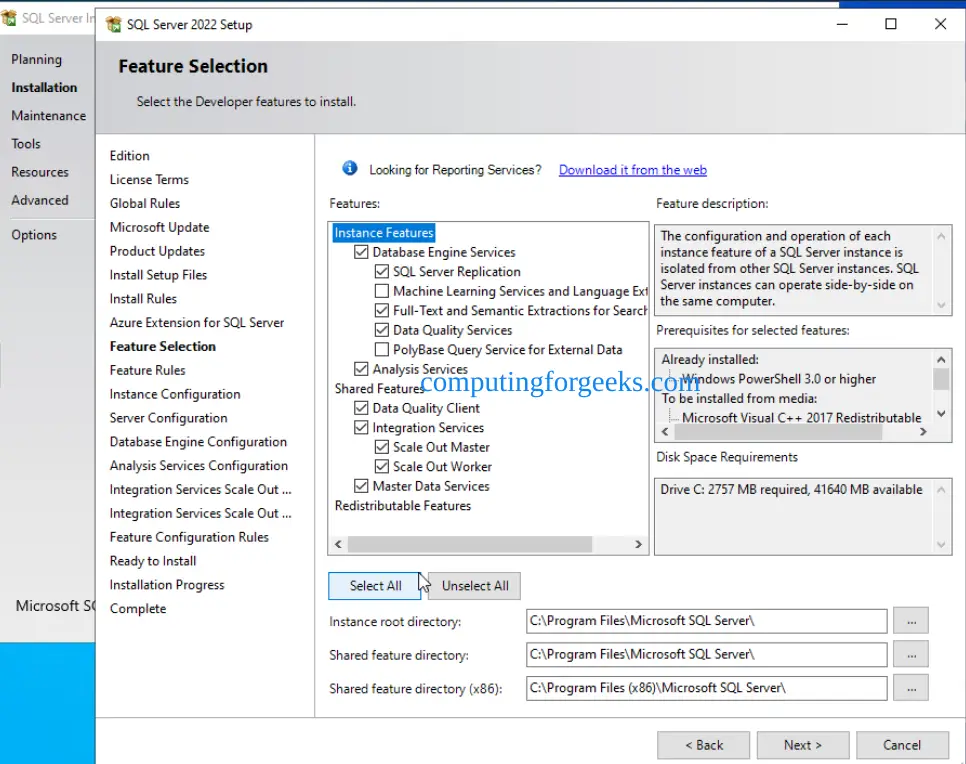Click the SQL Server Installation Center window icon
This screenshot has height=764, width=966.
[9, 18]
